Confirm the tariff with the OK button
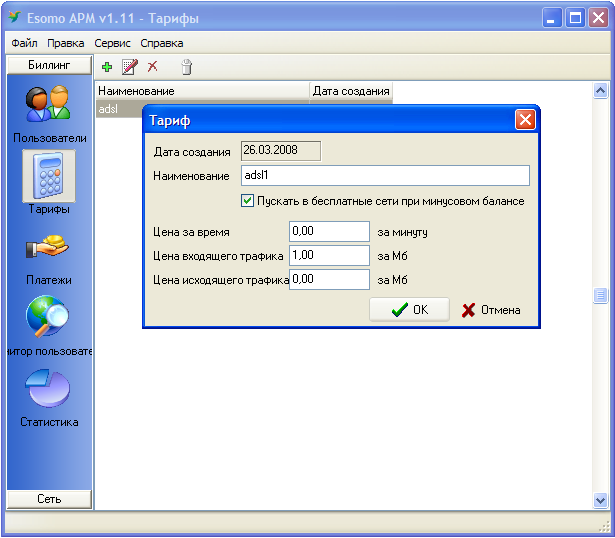This screenshot has height=538, width=615. [x=409, y=310]
